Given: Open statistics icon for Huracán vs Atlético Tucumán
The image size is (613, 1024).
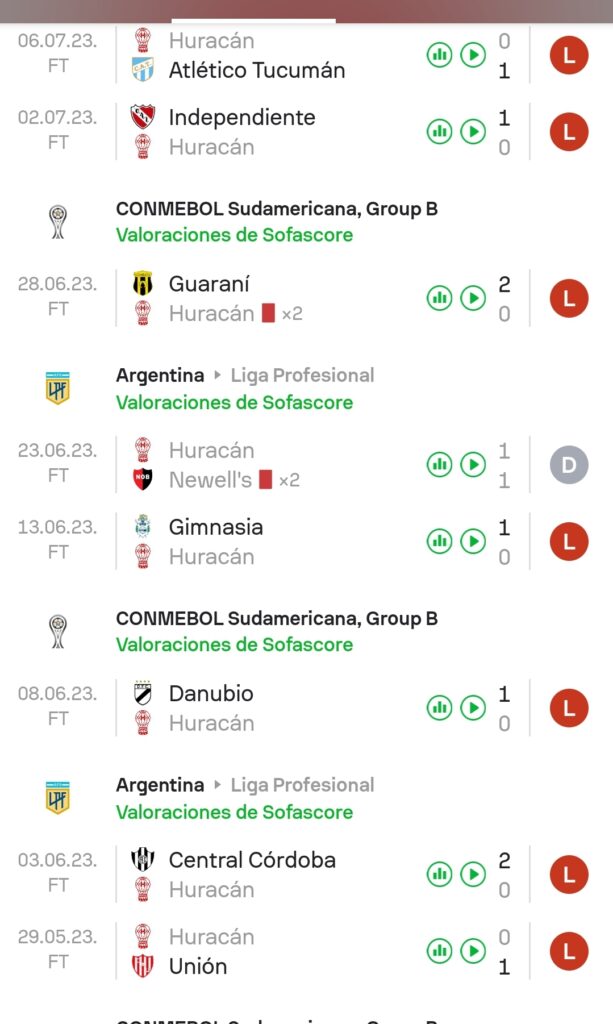Looking at the screenshot, I should tap(439, 55).
